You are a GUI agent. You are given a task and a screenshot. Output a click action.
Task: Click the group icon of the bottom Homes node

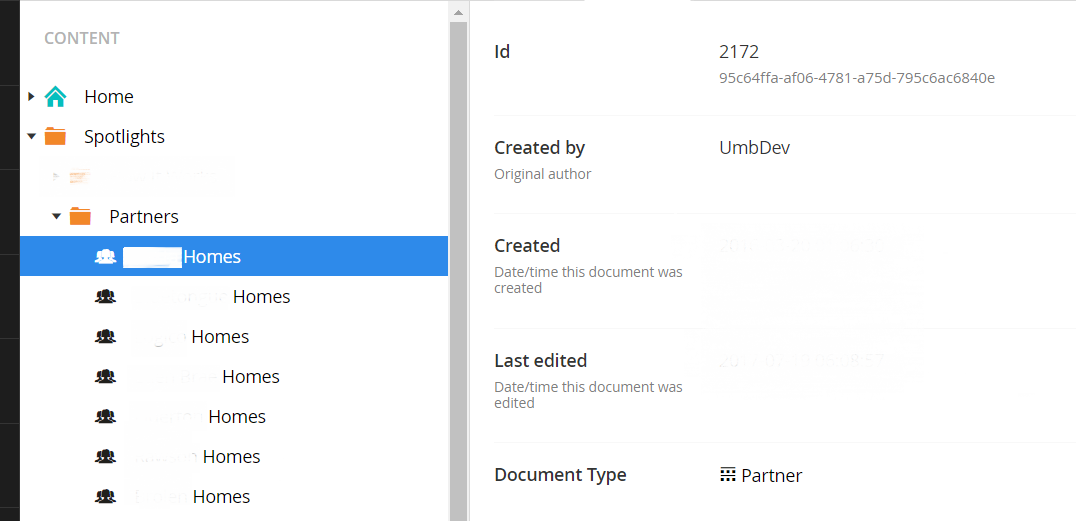coord(105,497)
